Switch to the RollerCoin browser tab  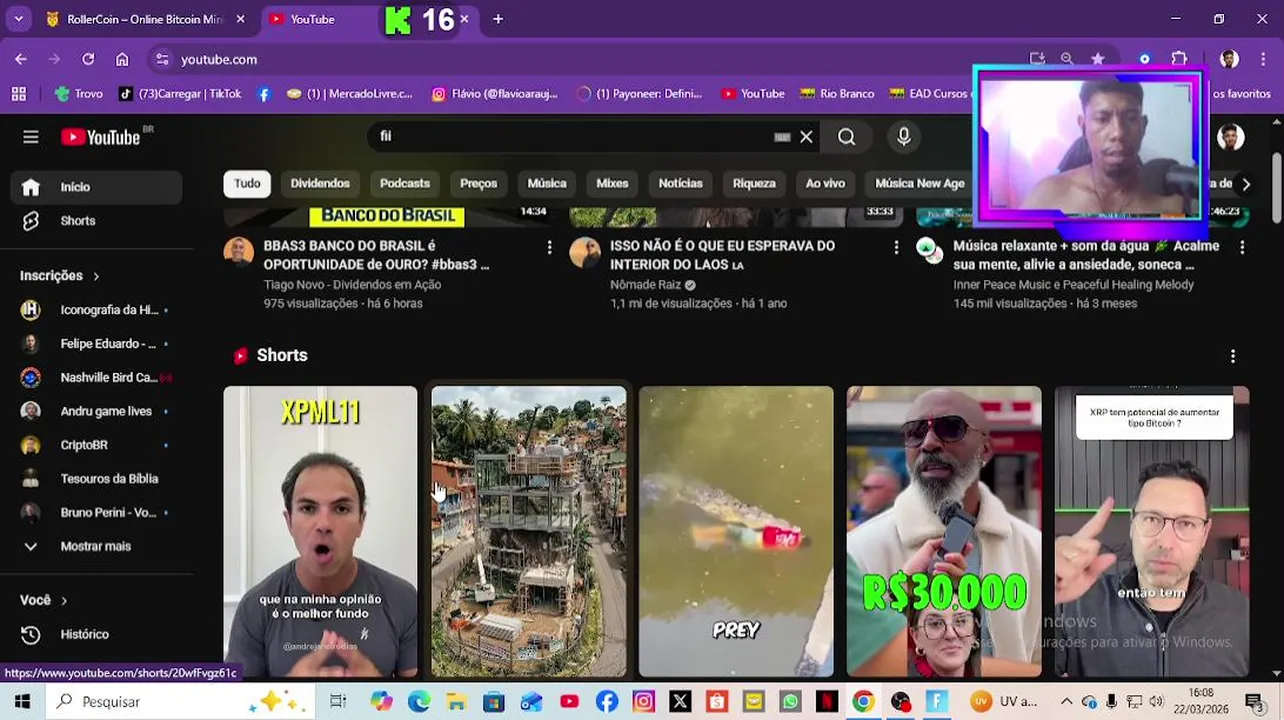[x=146, y=19]
